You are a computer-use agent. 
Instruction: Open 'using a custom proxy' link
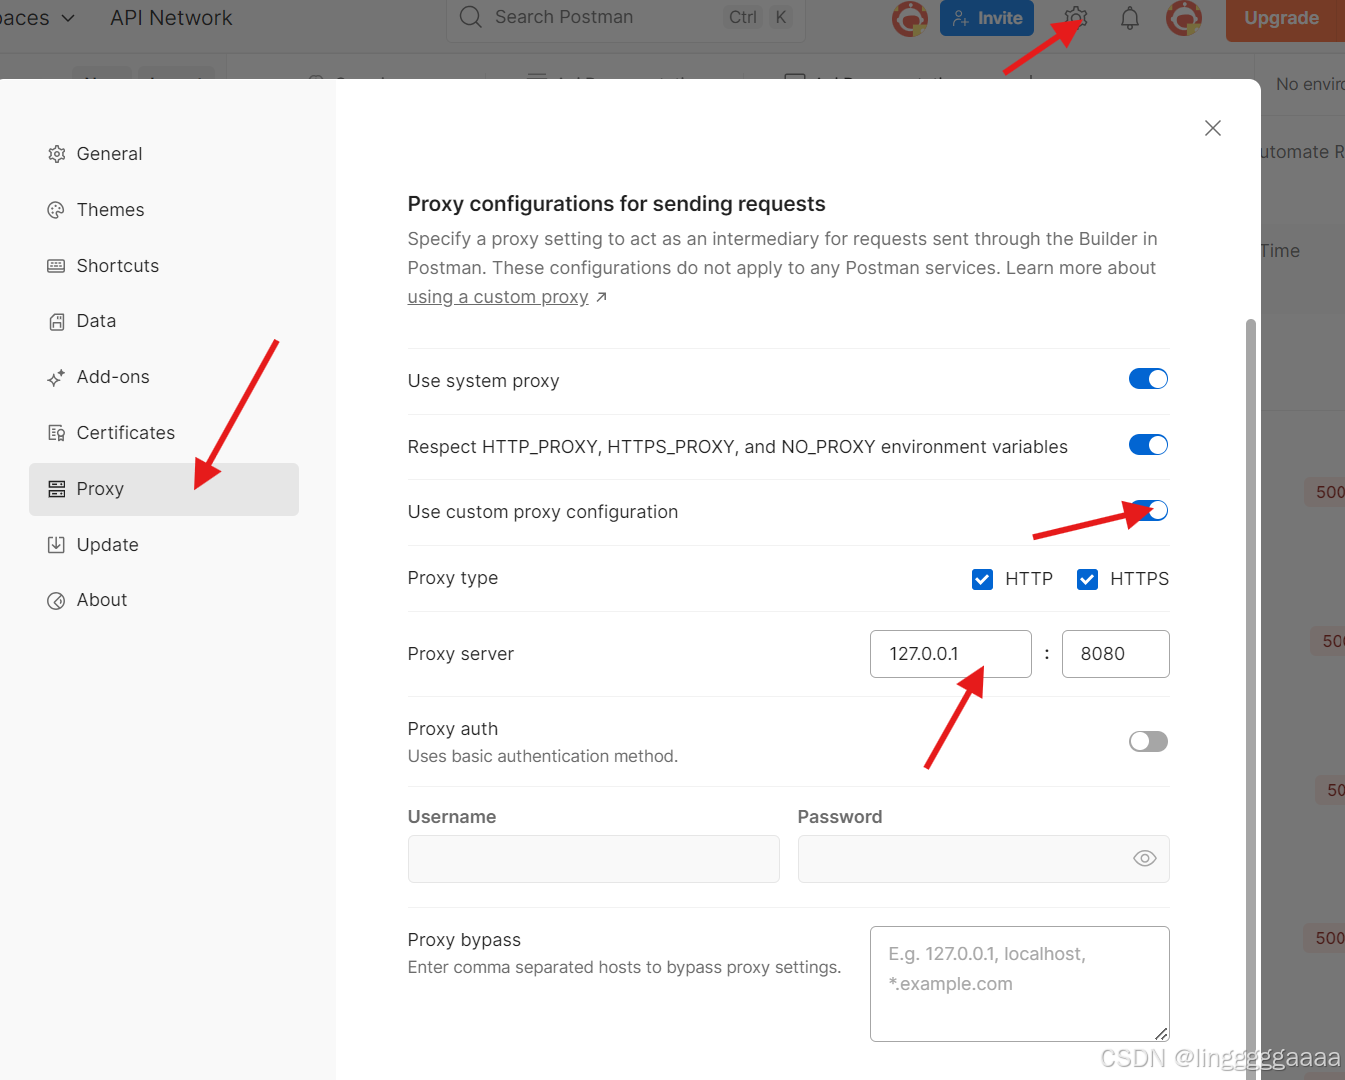[x=498, y=297]
